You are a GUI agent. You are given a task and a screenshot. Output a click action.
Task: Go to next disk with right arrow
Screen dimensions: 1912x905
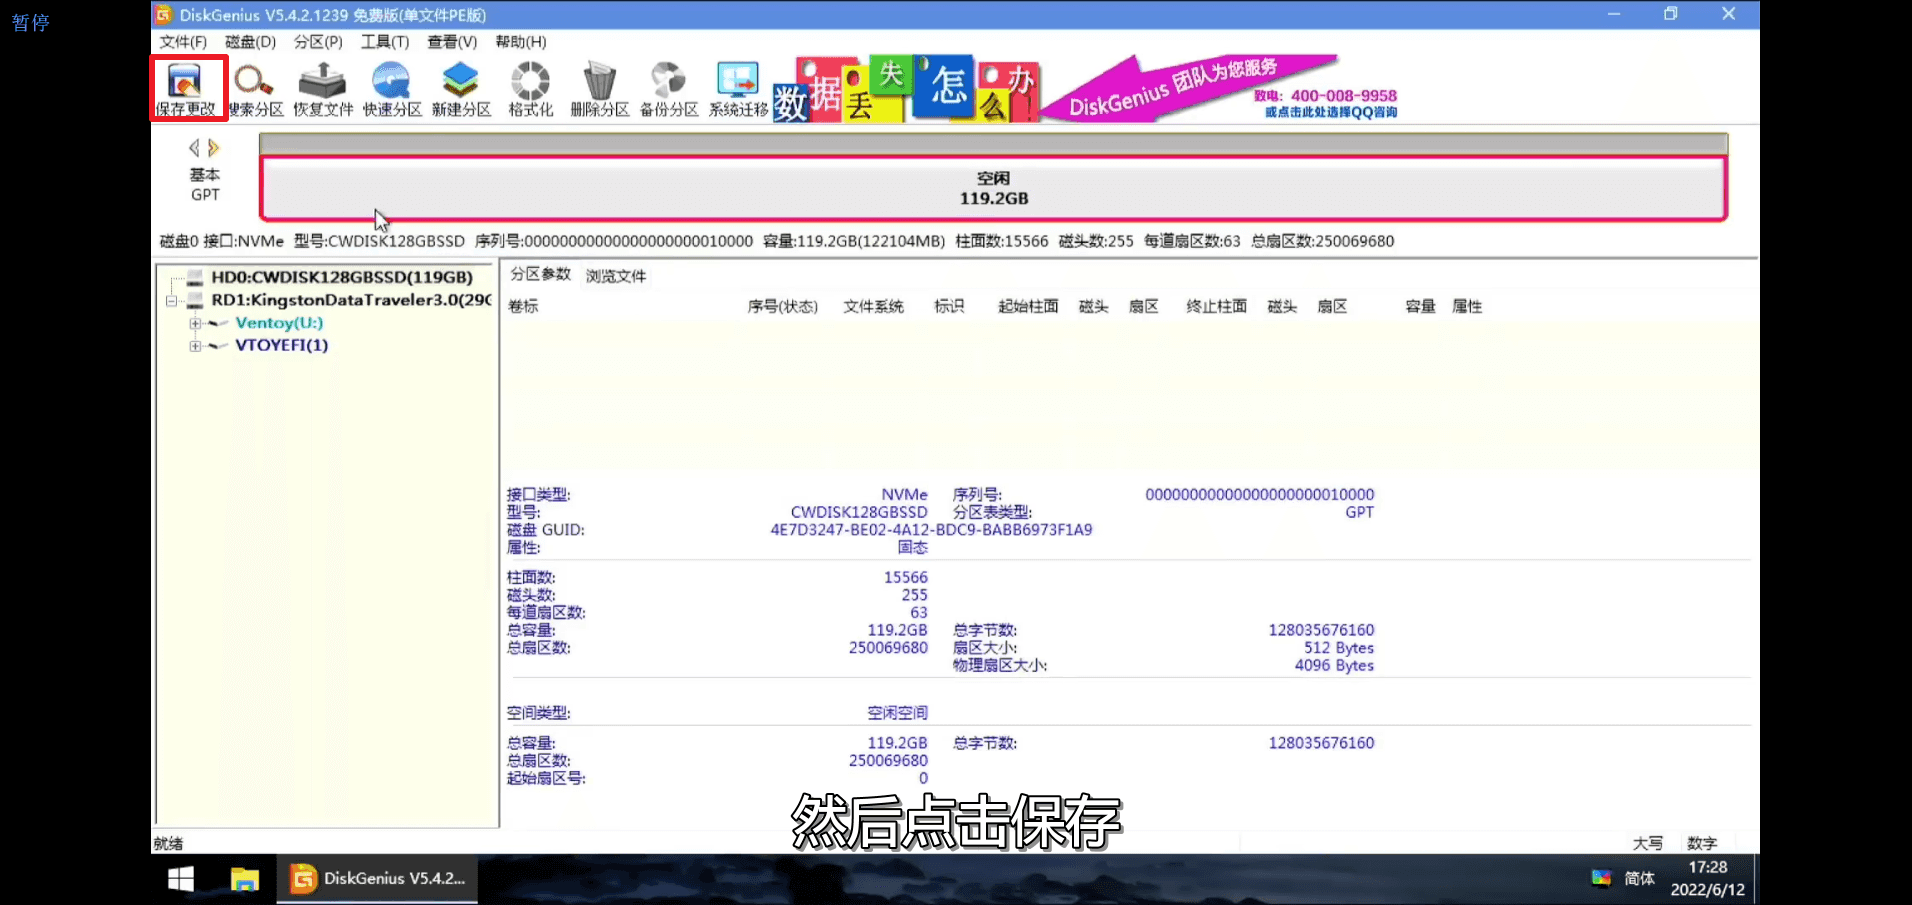(x=213, y=148)
